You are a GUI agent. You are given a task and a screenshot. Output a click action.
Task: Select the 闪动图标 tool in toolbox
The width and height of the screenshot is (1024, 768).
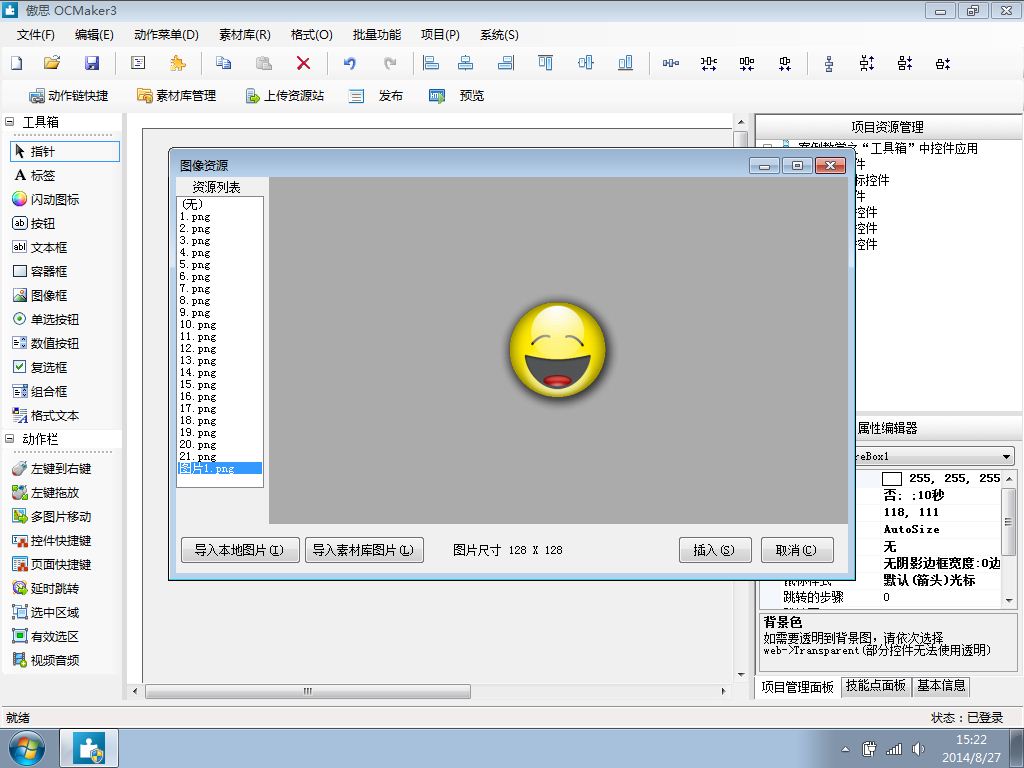54,199
